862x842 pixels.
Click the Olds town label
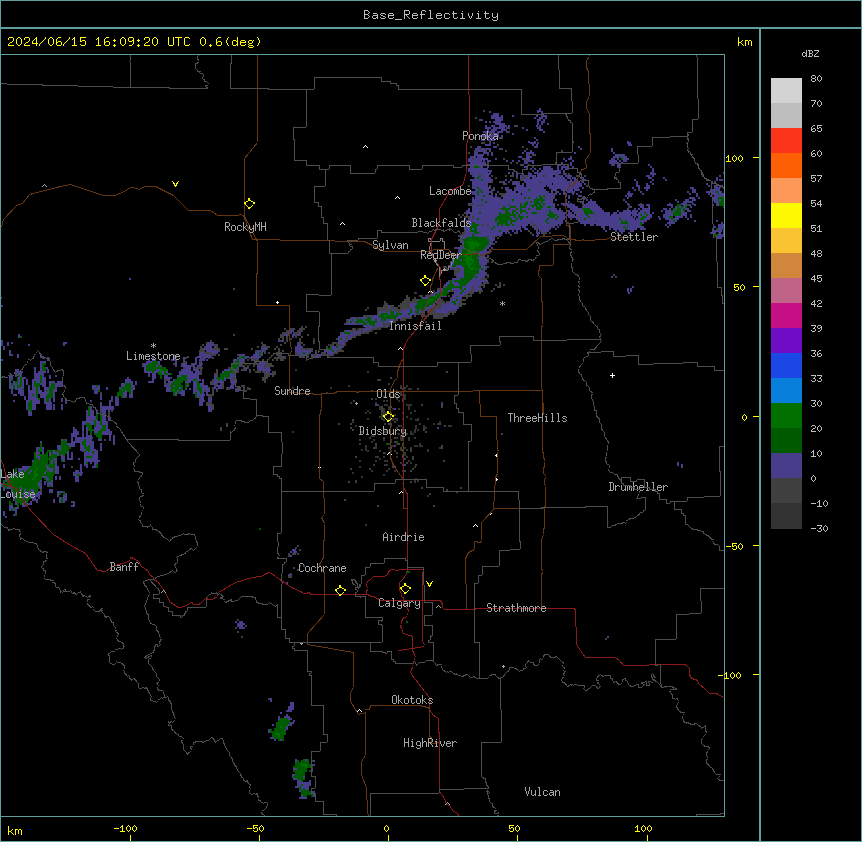pos(388,394)
